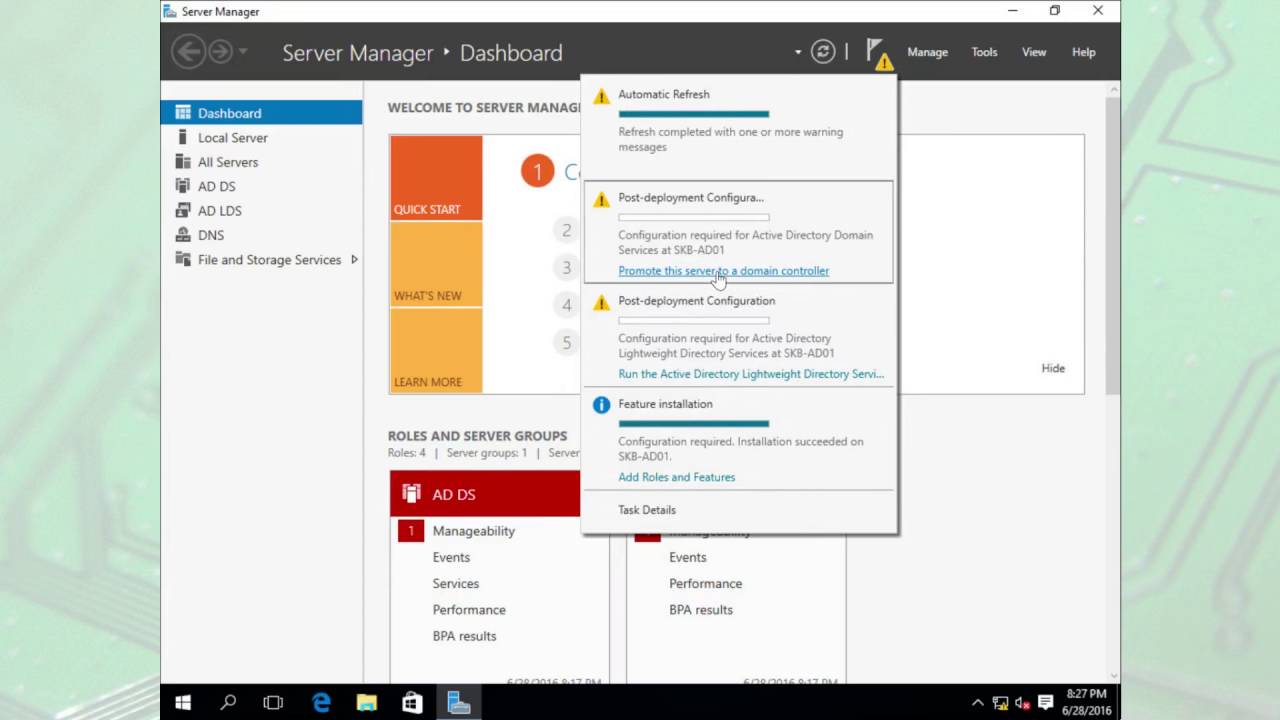Screen dimensions: 1280x720
Task: Select AD DS in sidebar
Action: click(217, 186)
